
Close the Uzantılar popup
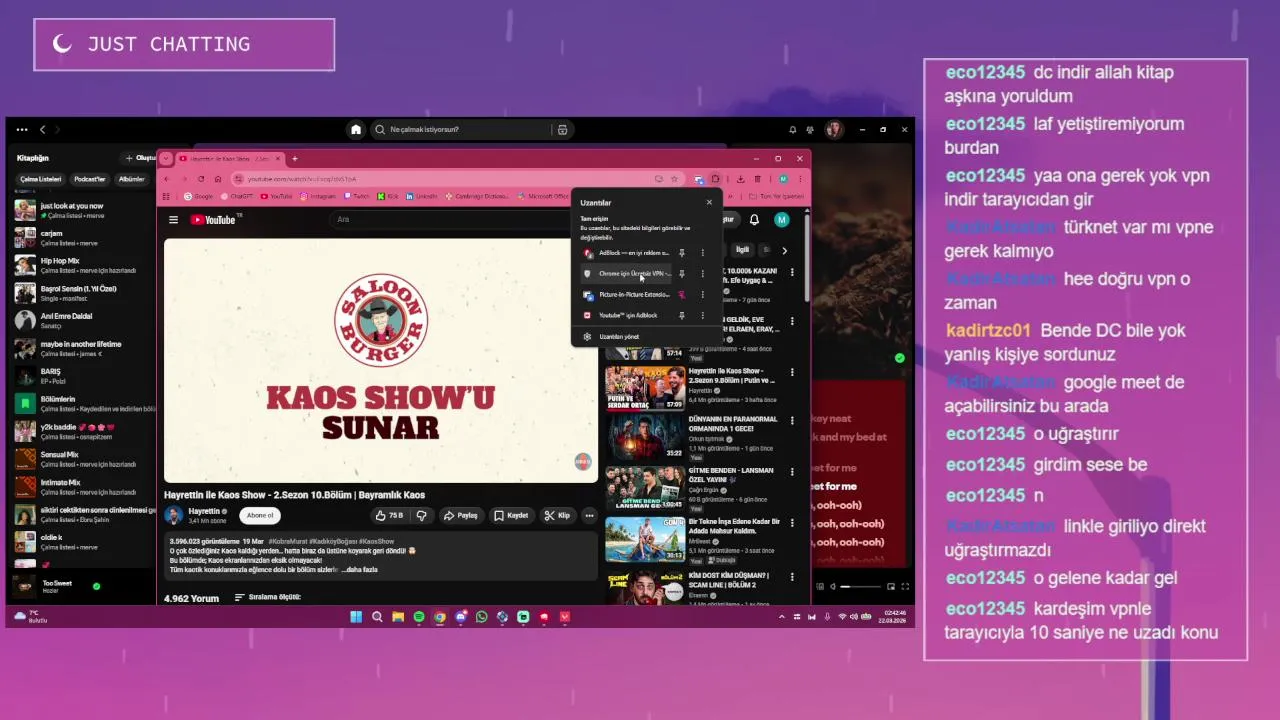[709, 202]
